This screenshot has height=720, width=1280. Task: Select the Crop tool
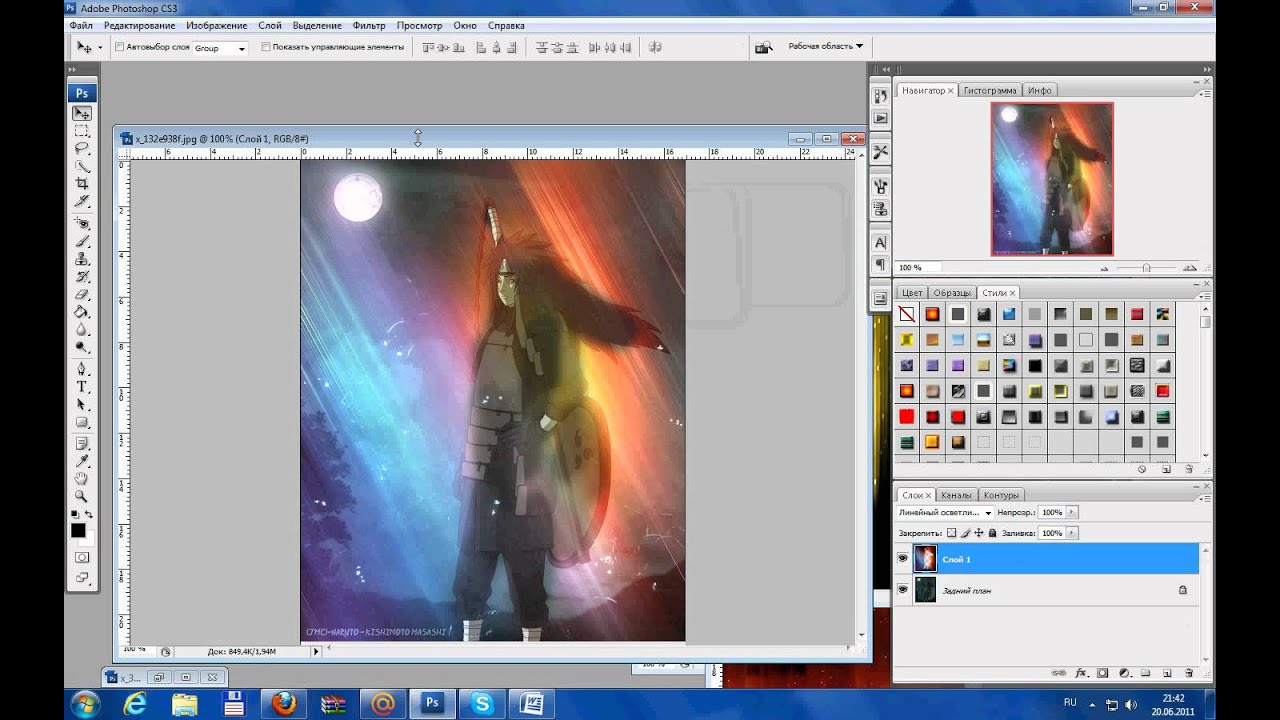[x=82, y=184]
